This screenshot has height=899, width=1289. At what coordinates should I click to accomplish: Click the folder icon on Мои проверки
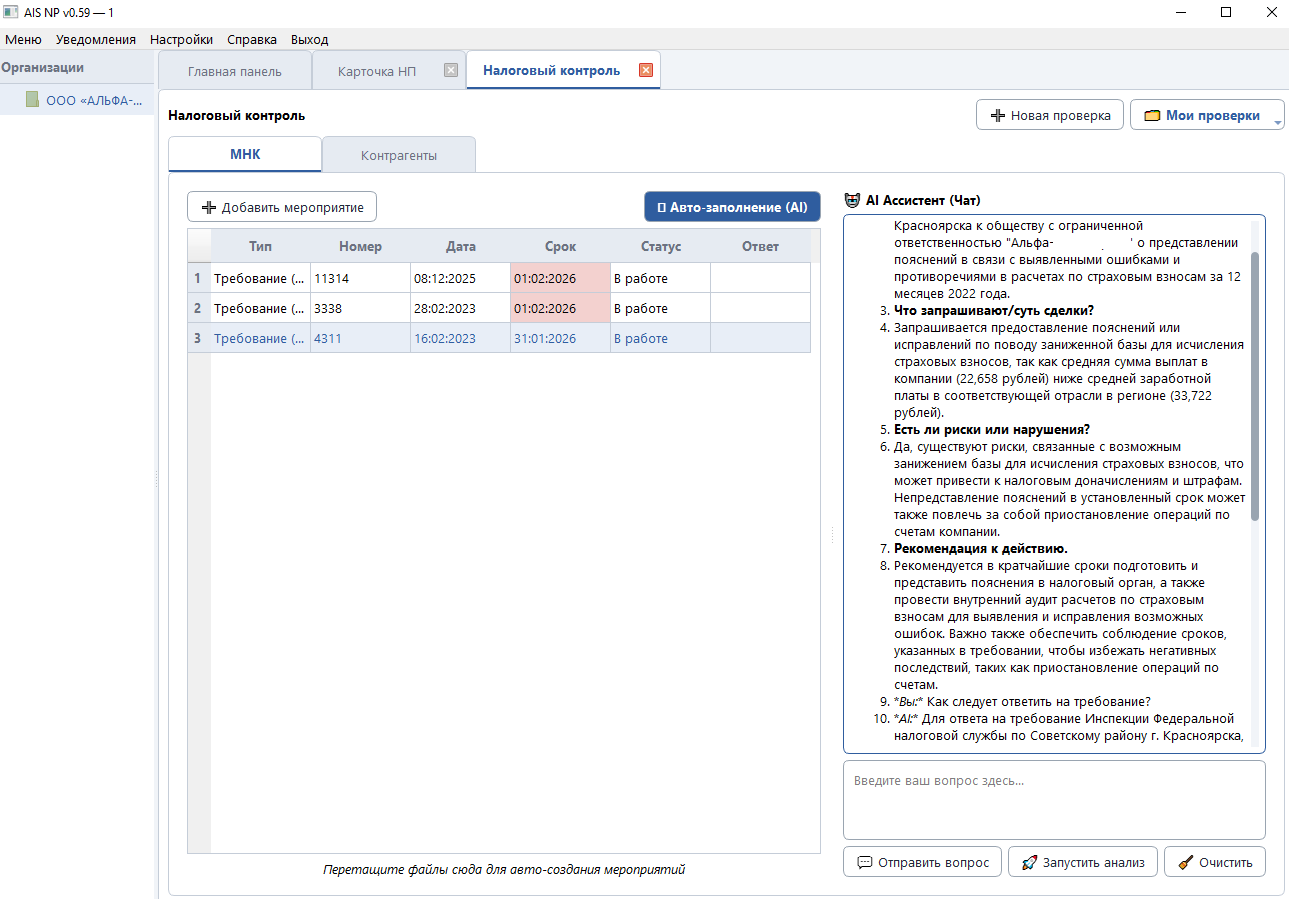pos(1152,116)
